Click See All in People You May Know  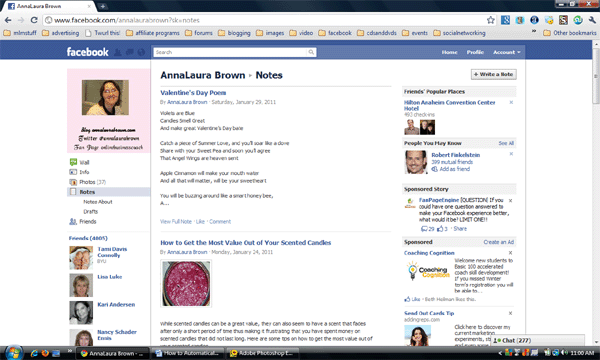(506, 143)
